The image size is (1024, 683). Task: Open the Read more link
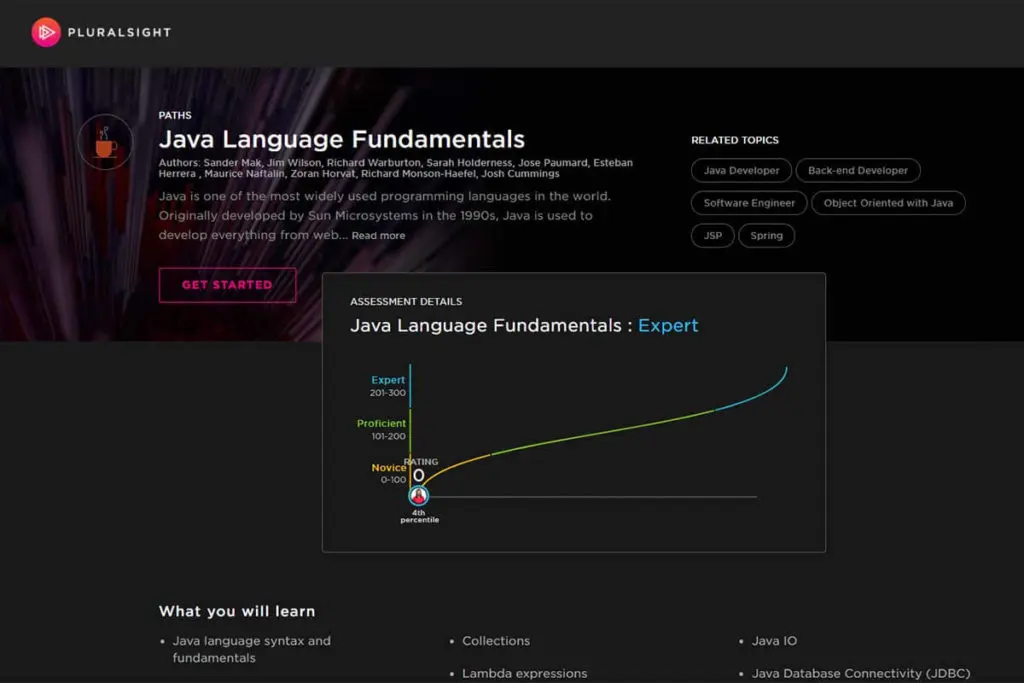click(378, 235)
